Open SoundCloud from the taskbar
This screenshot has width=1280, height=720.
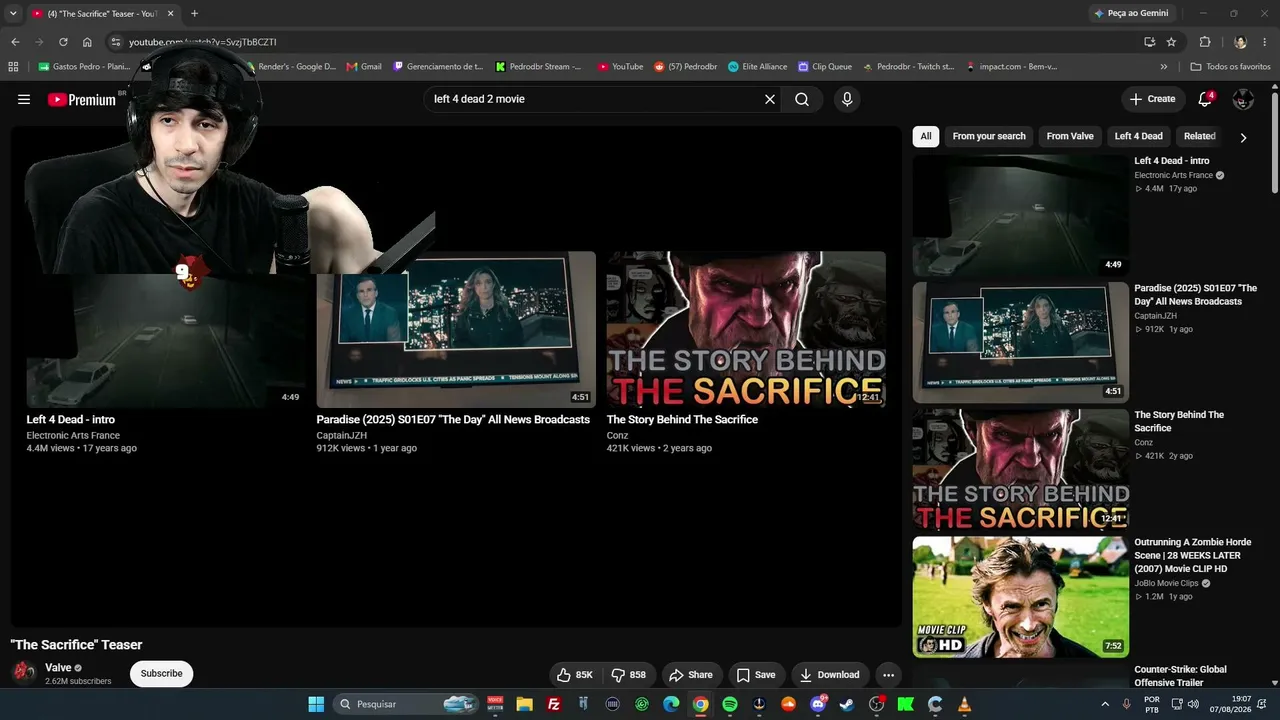pos(788,704)
